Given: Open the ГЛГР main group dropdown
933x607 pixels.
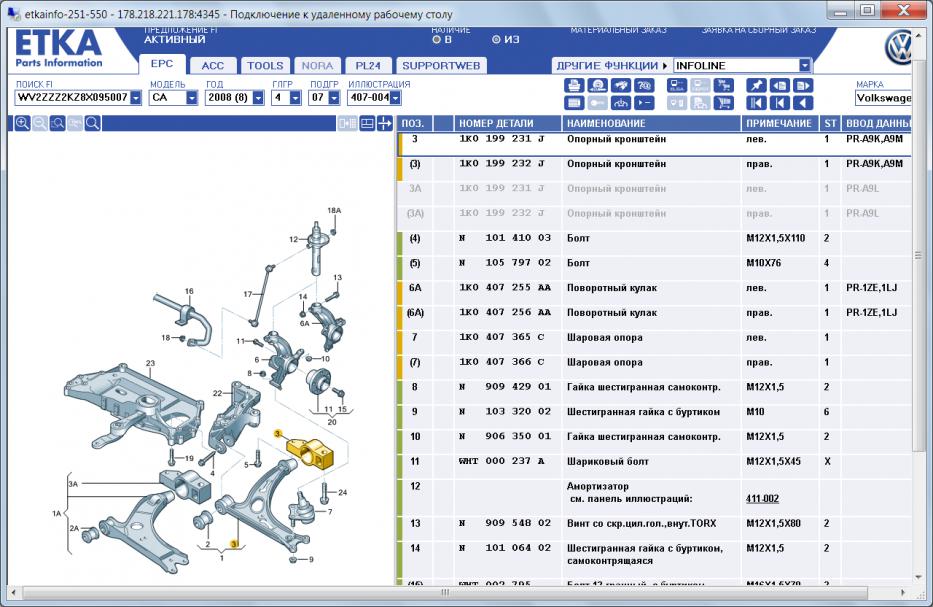Looking at the screenshot, I should point(295,98).
